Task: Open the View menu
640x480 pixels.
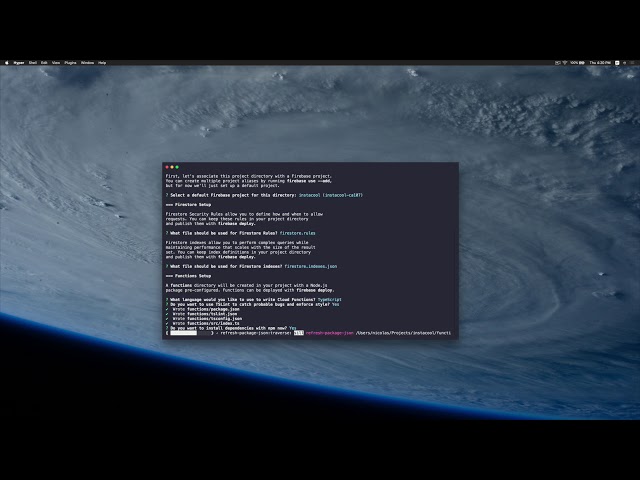Action: (x=56, y=63)
